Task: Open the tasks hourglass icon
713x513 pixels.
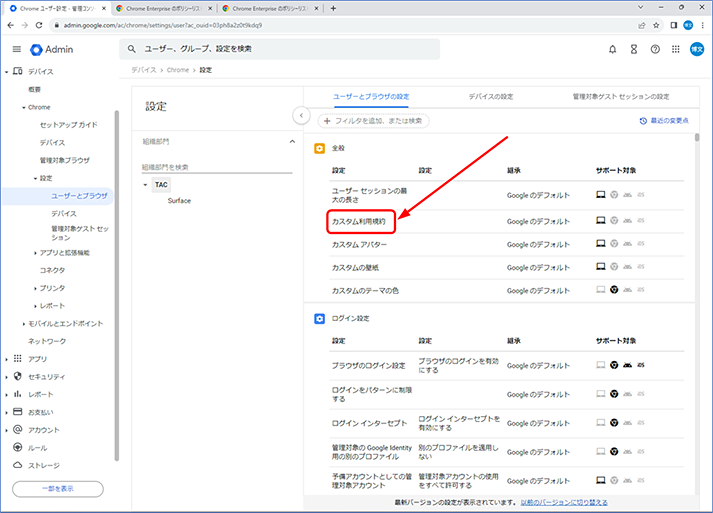Action: click(x=634, y=49)
